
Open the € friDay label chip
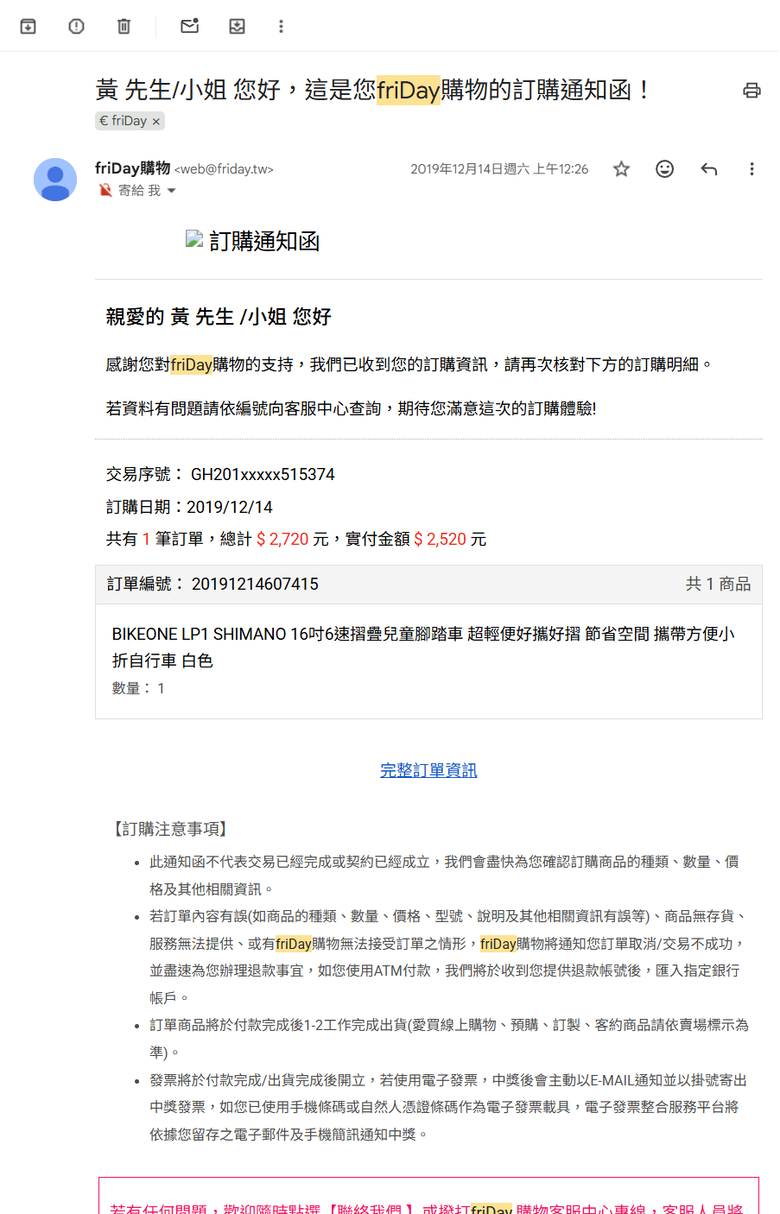122,121
